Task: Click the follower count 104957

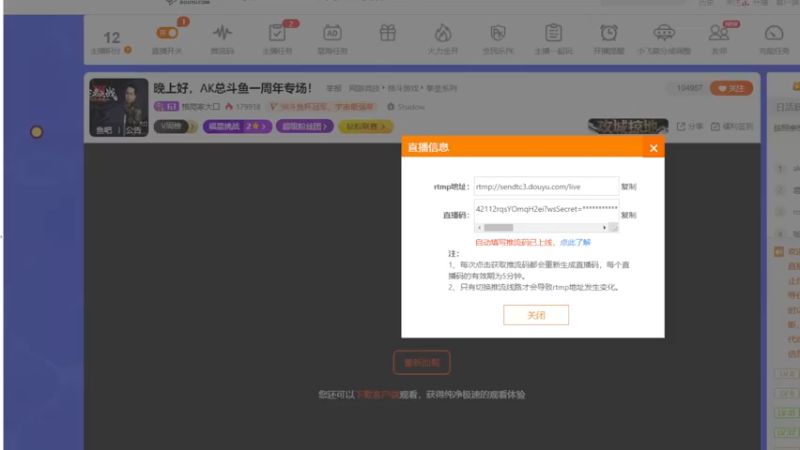Action: tap(689, 88)
